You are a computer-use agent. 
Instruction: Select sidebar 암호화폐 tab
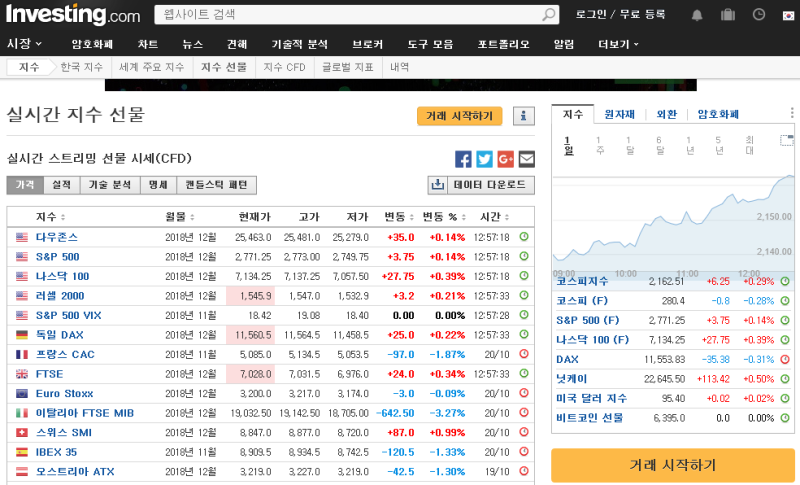(718, 114)
